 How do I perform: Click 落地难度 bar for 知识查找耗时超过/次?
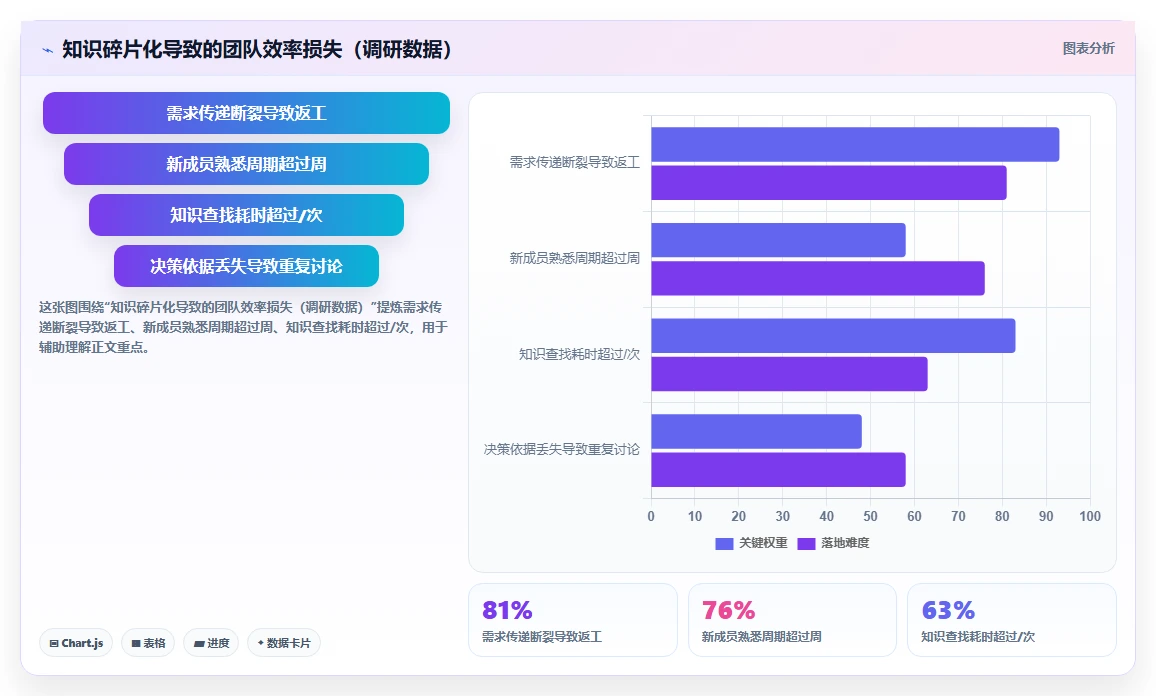(x=789, y=374)
